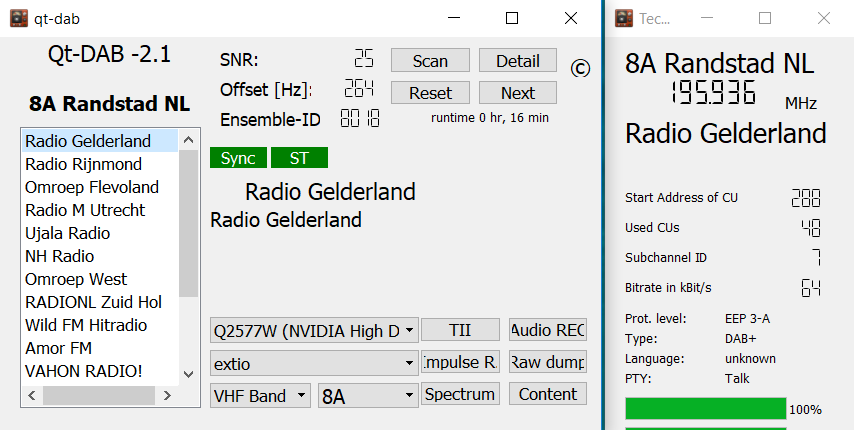This screenshot has height=430, width=854.
Task: Click the runtime 0 hr, 16 min text
Action: [x=490, y=118]
